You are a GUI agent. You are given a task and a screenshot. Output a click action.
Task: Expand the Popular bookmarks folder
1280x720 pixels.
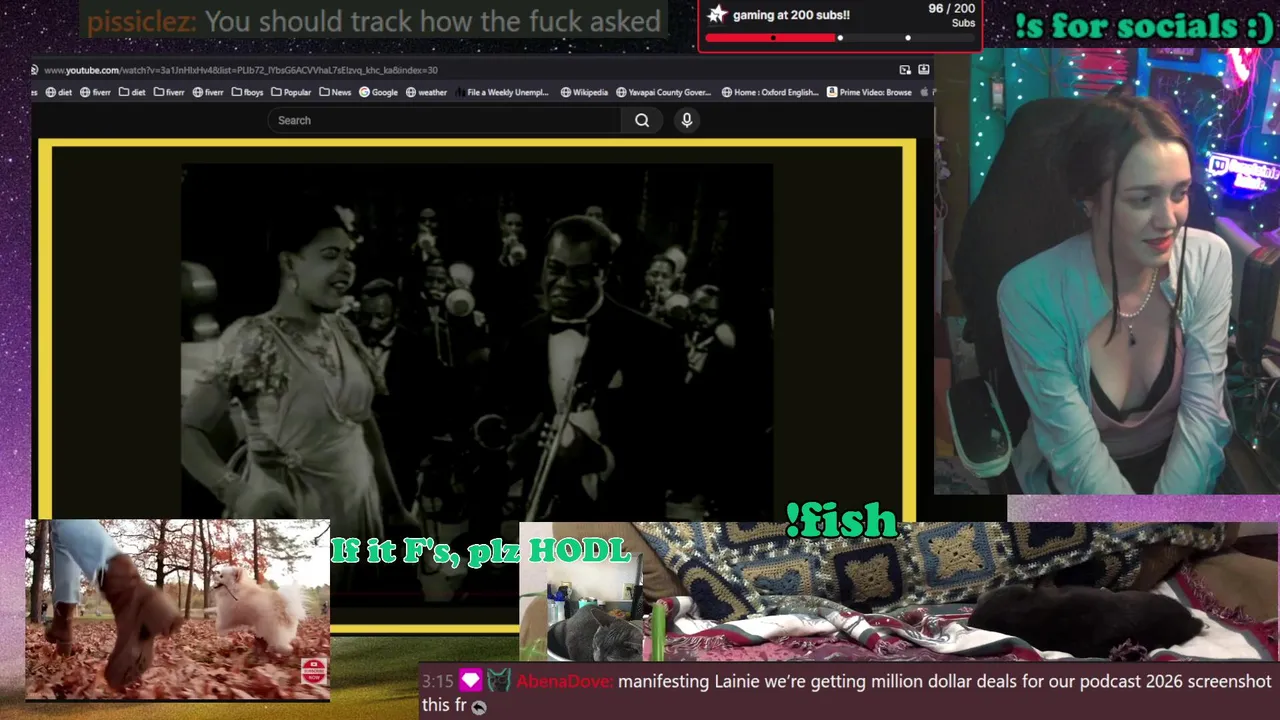[291, 92]
